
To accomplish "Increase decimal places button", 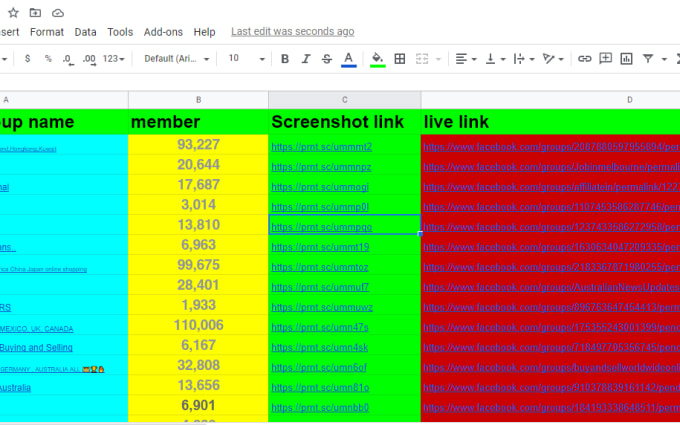I will pyautogui.click(x=89, y=59).
